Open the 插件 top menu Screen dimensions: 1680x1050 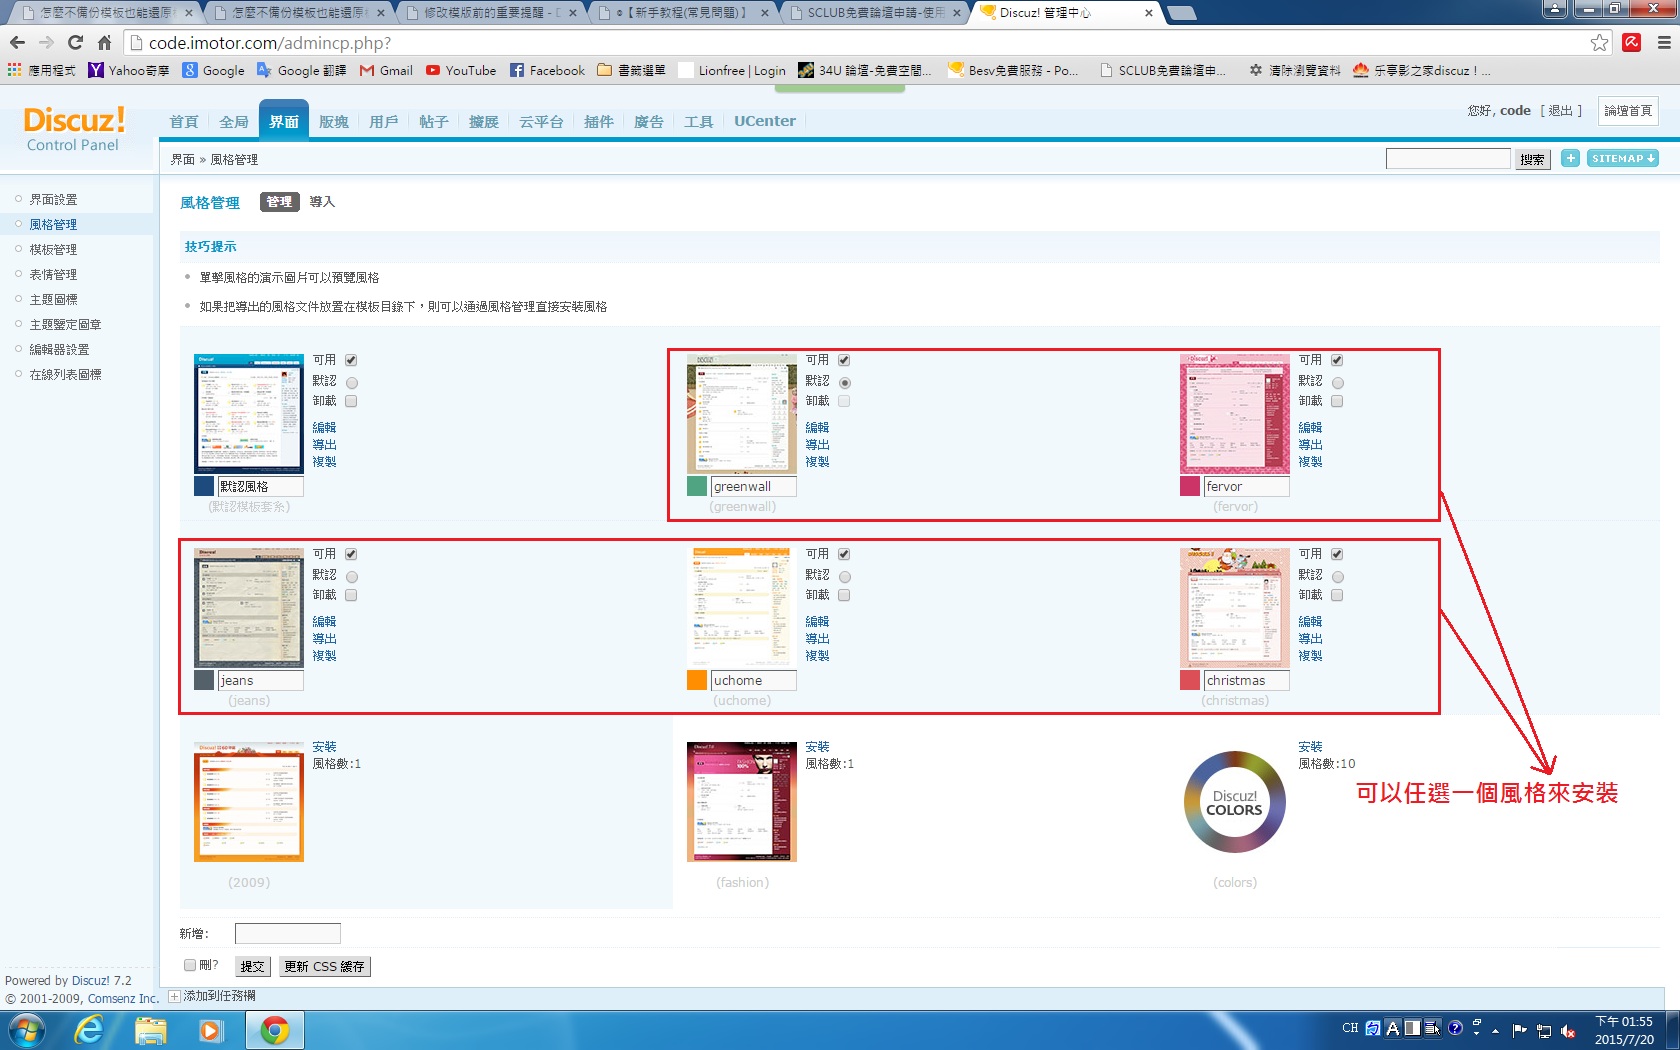pyautogui.click(x=599, y=121)
